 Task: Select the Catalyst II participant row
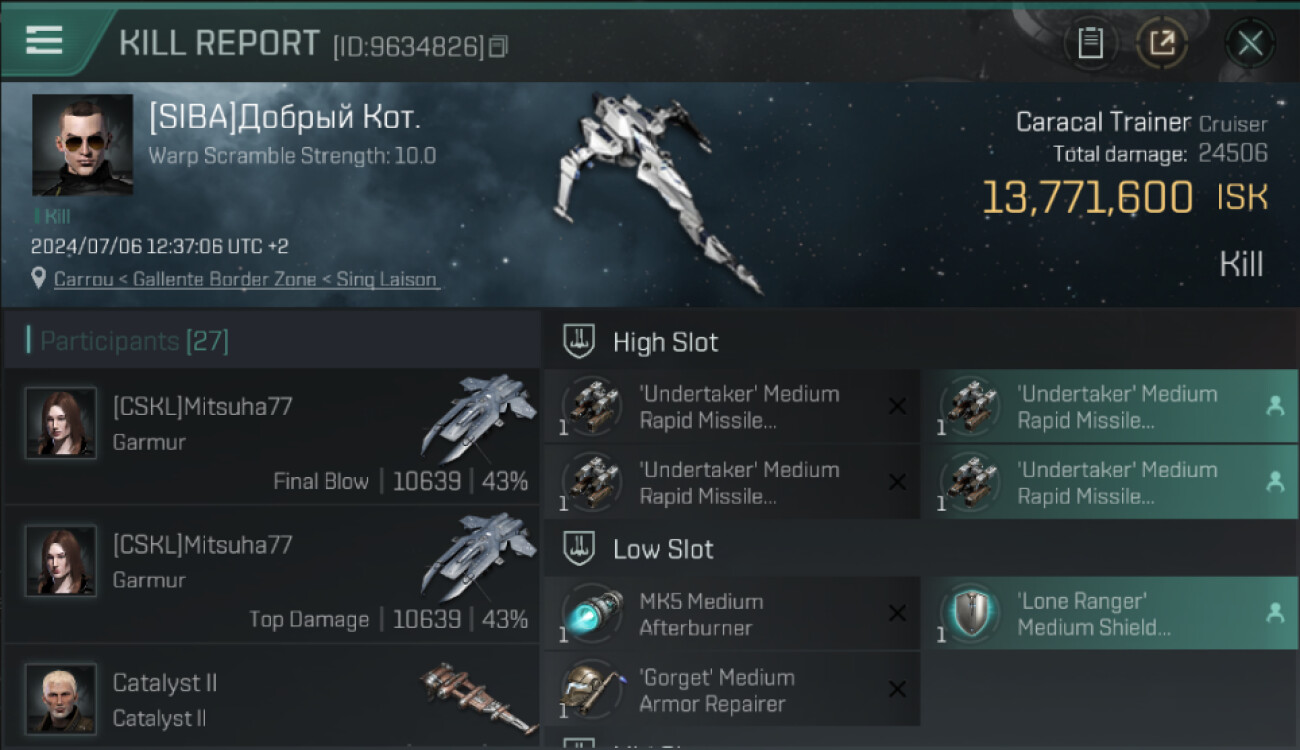[270, 700]
